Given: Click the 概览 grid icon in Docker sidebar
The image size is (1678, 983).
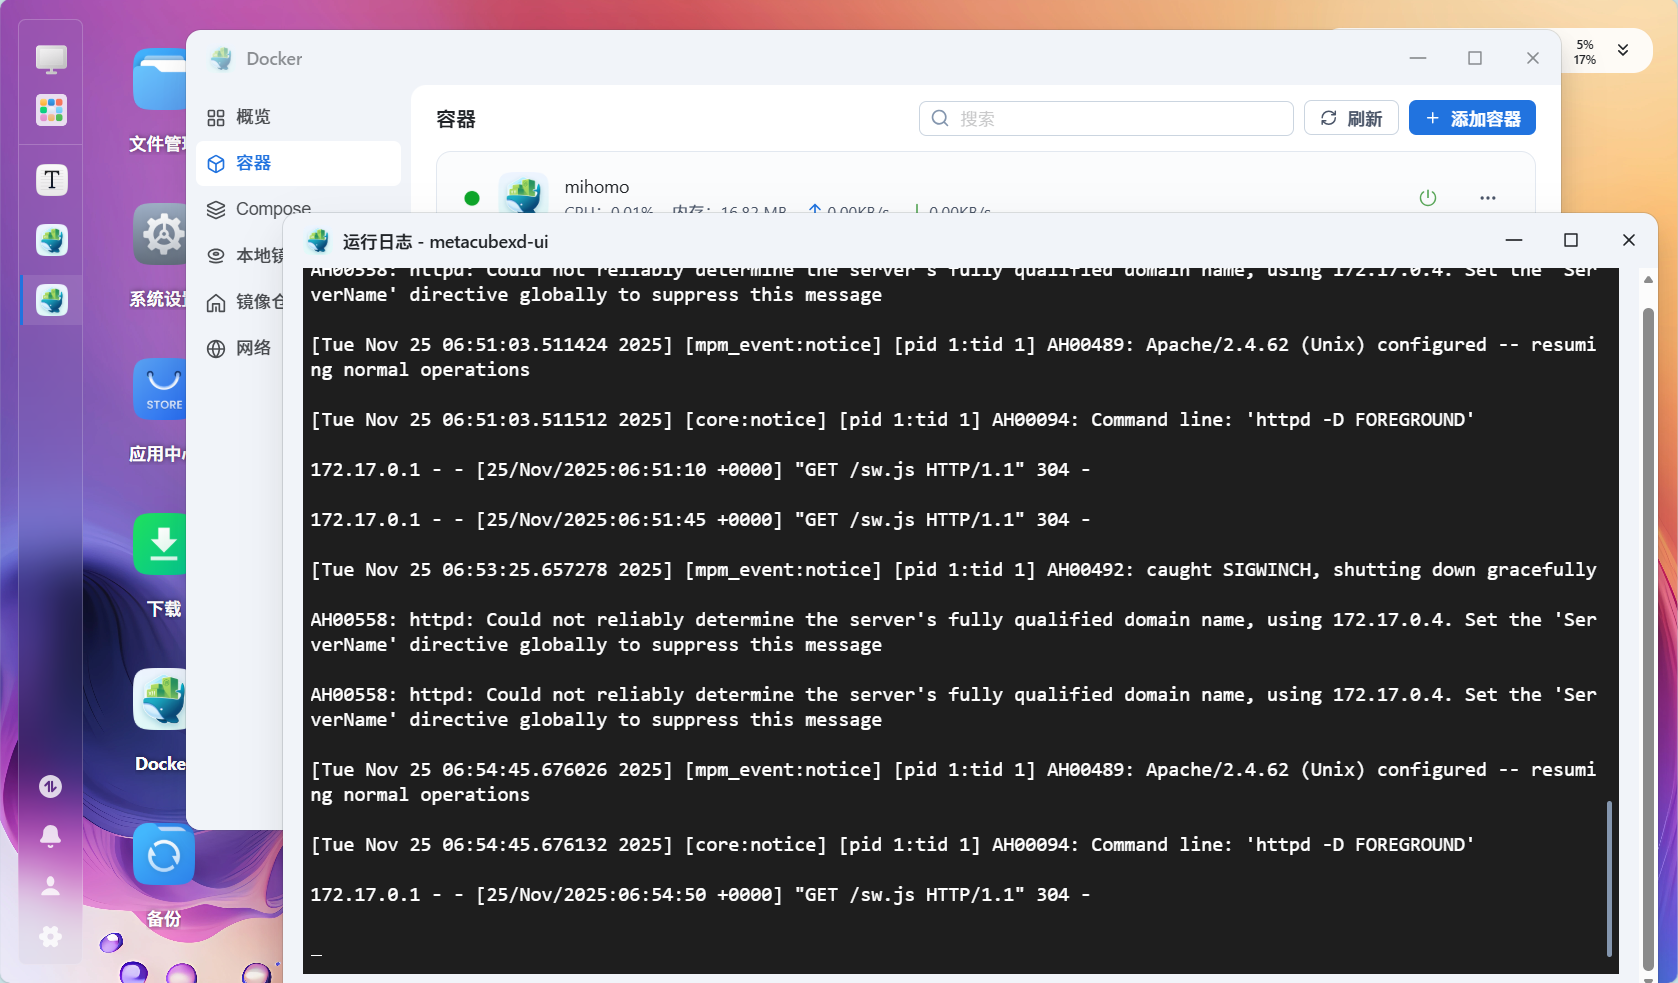Looking at the screenshot, I should pyautogui.click(x=216, y=118).
